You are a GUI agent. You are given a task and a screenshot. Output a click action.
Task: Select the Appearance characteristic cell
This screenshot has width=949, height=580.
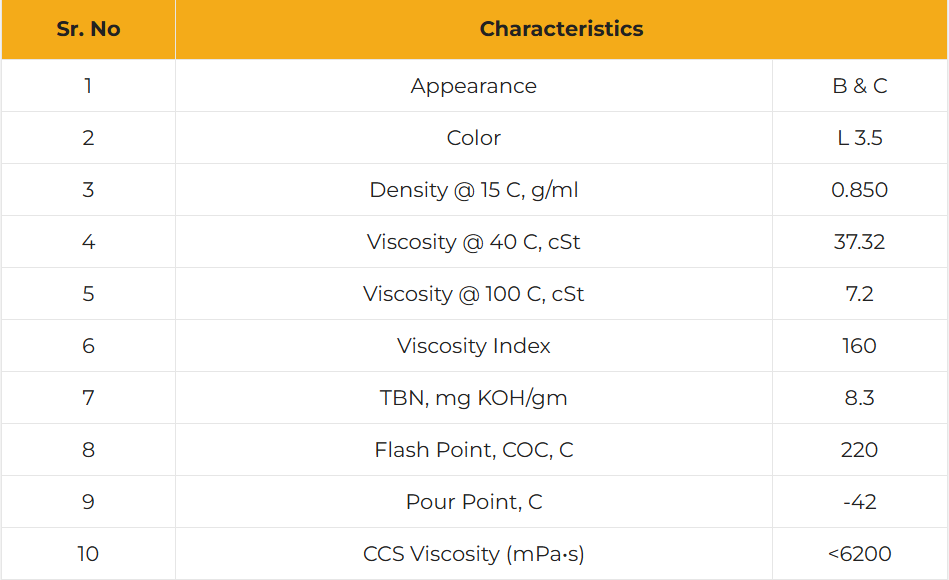tap(474, 85)
